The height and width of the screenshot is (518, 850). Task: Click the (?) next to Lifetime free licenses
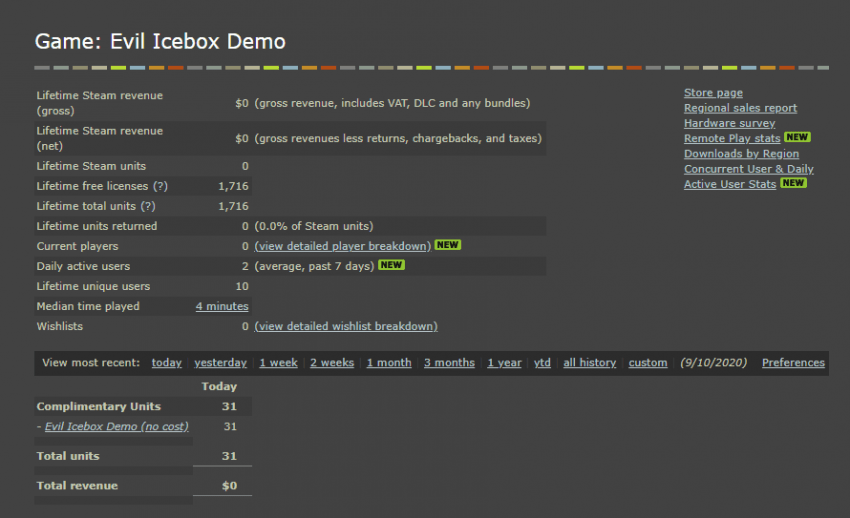(160, 186)
